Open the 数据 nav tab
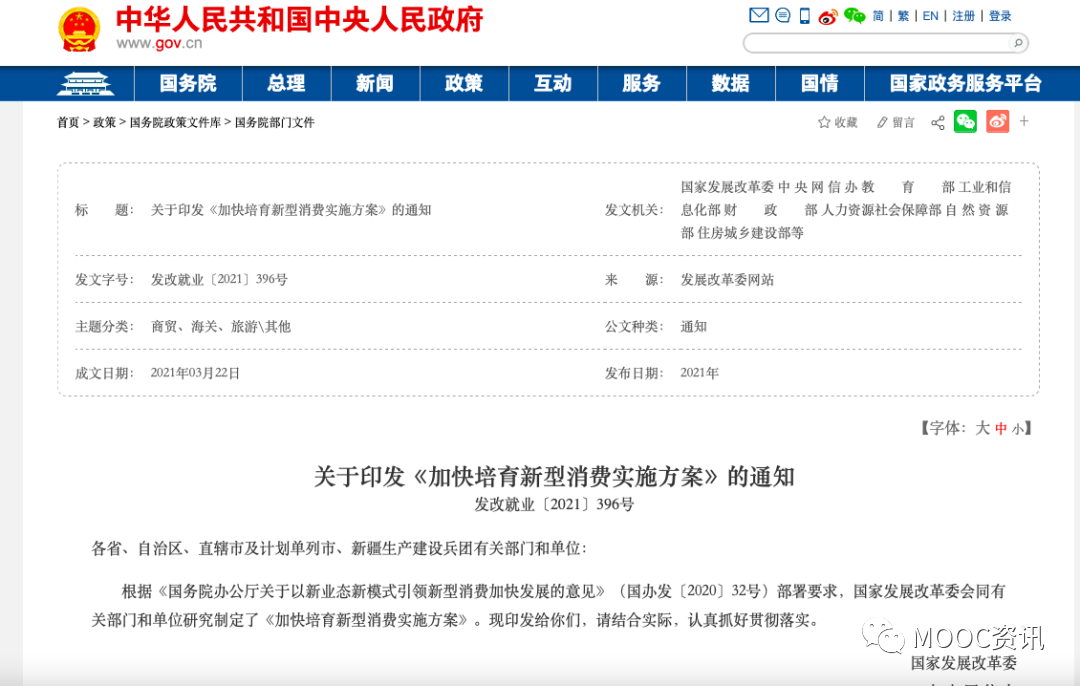 click(730, 83)
